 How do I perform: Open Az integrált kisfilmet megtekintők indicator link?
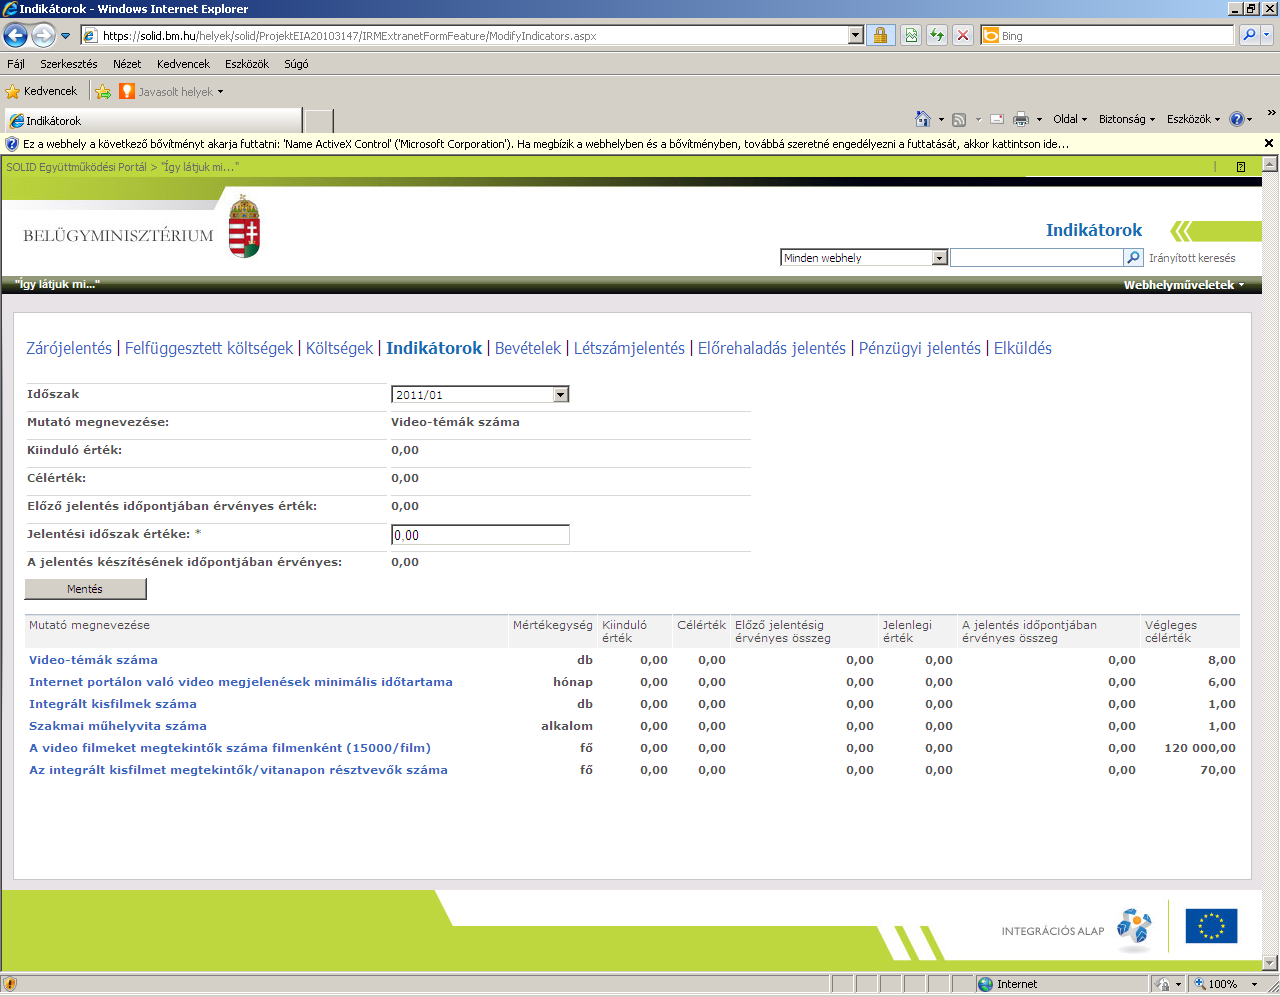pos(238,770)
